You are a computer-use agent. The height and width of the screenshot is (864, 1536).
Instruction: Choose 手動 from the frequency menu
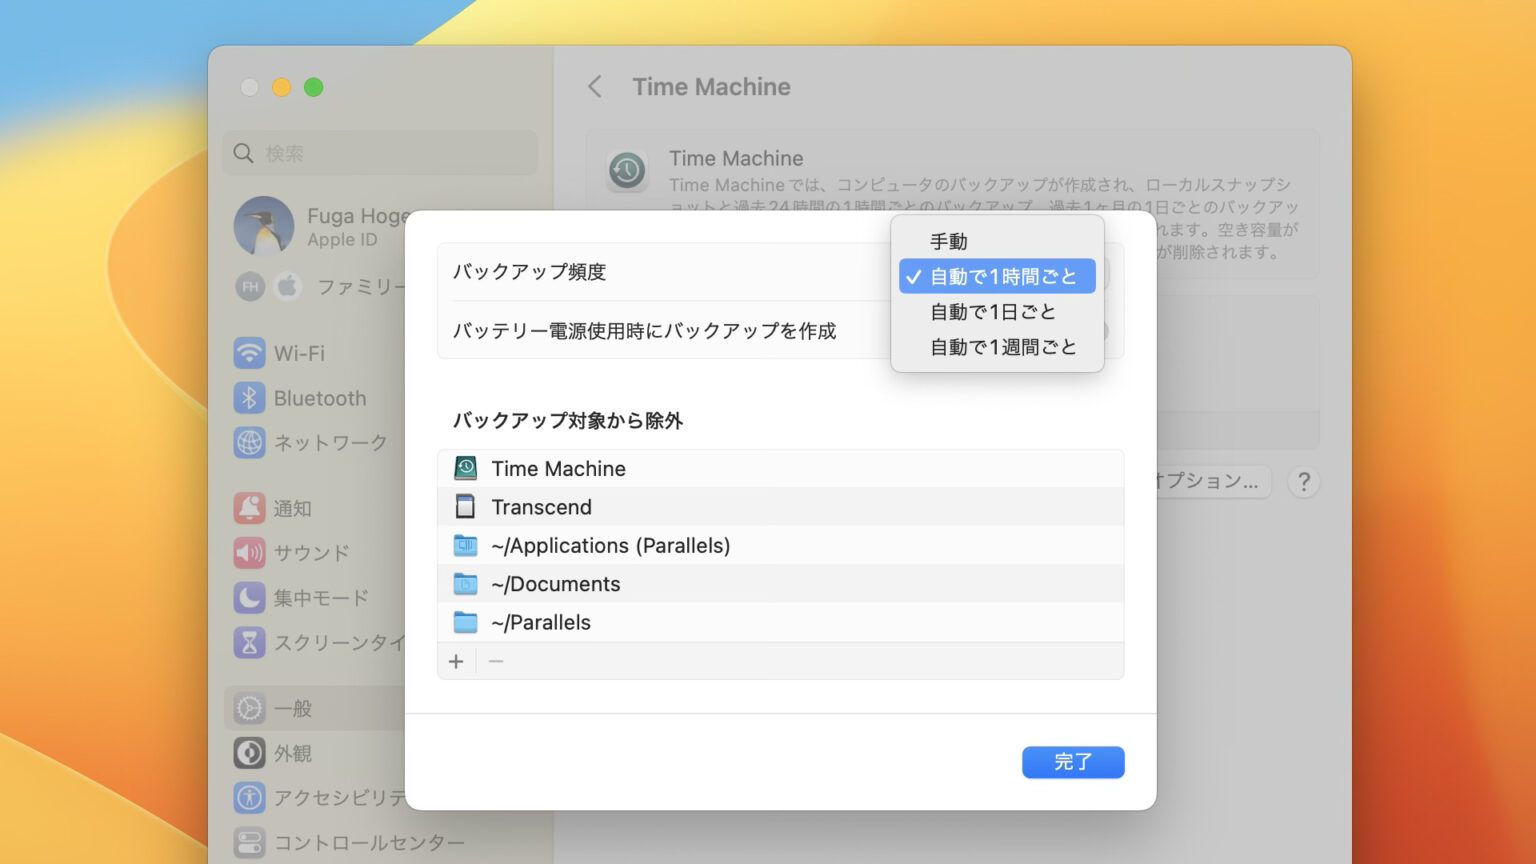[948, 241]
